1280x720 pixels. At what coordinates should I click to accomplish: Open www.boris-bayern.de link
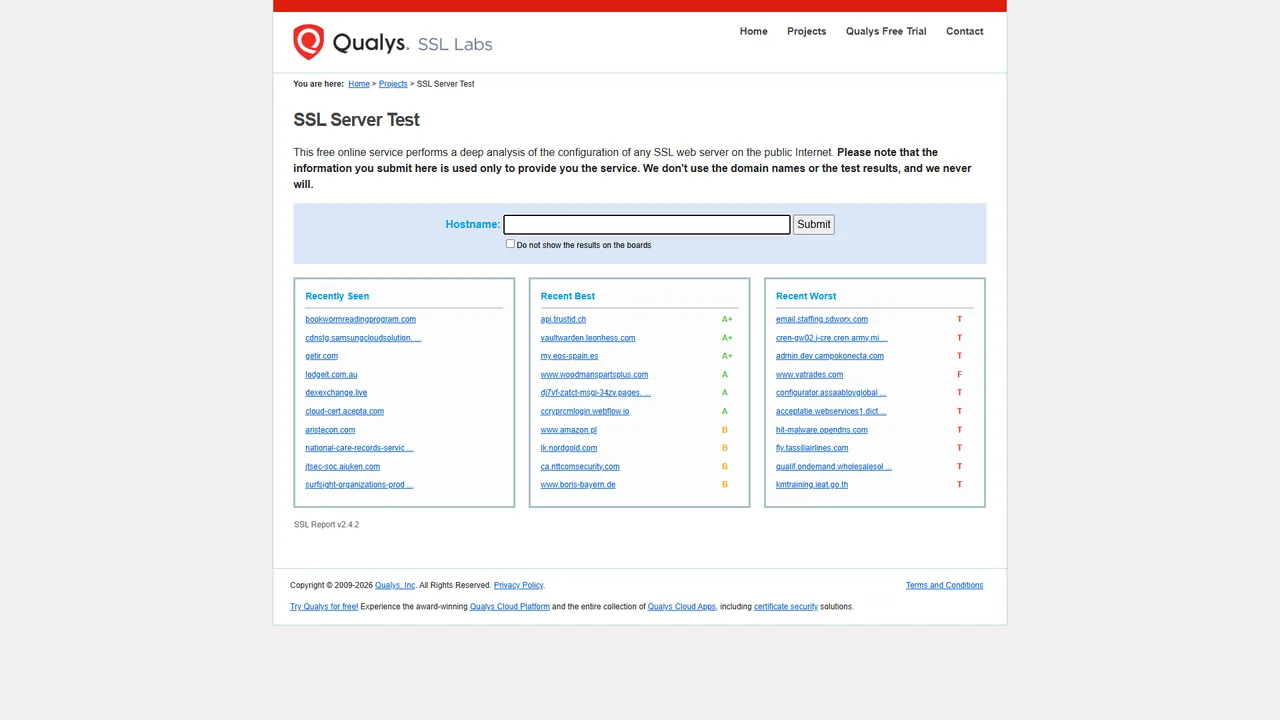tap(577, 485)
